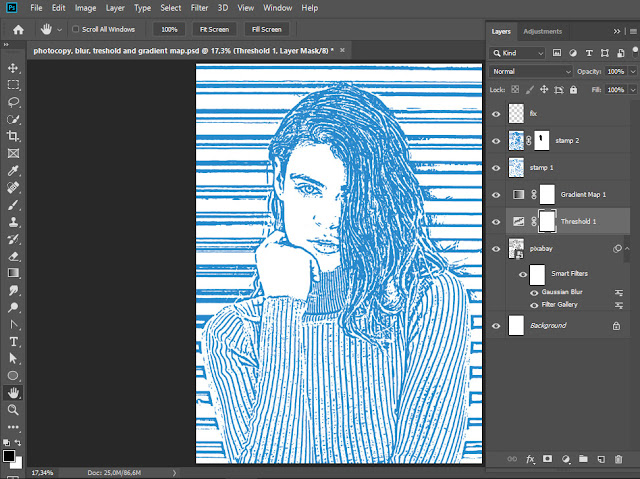
Task: Open the blend mode Normal dropdown
Action: point(531,71)
